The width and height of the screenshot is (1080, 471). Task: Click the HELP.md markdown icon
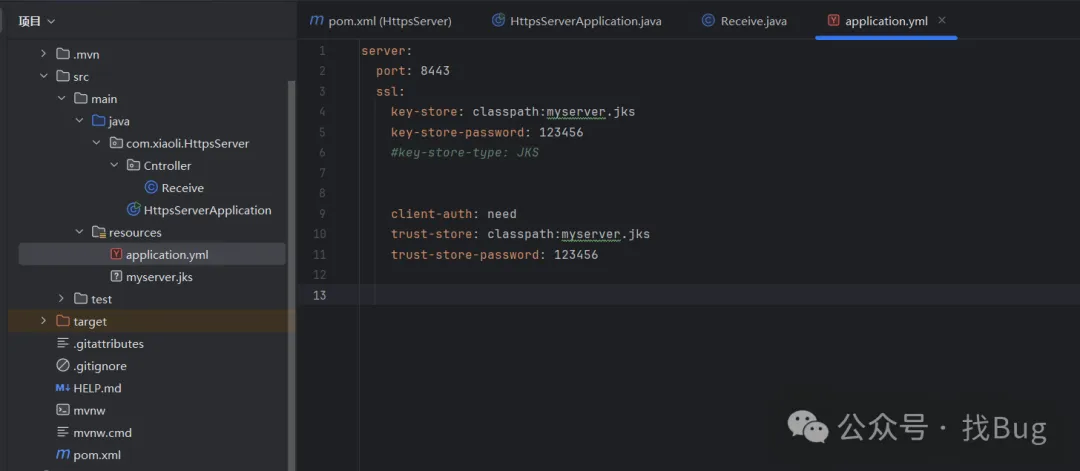[63, 388]
